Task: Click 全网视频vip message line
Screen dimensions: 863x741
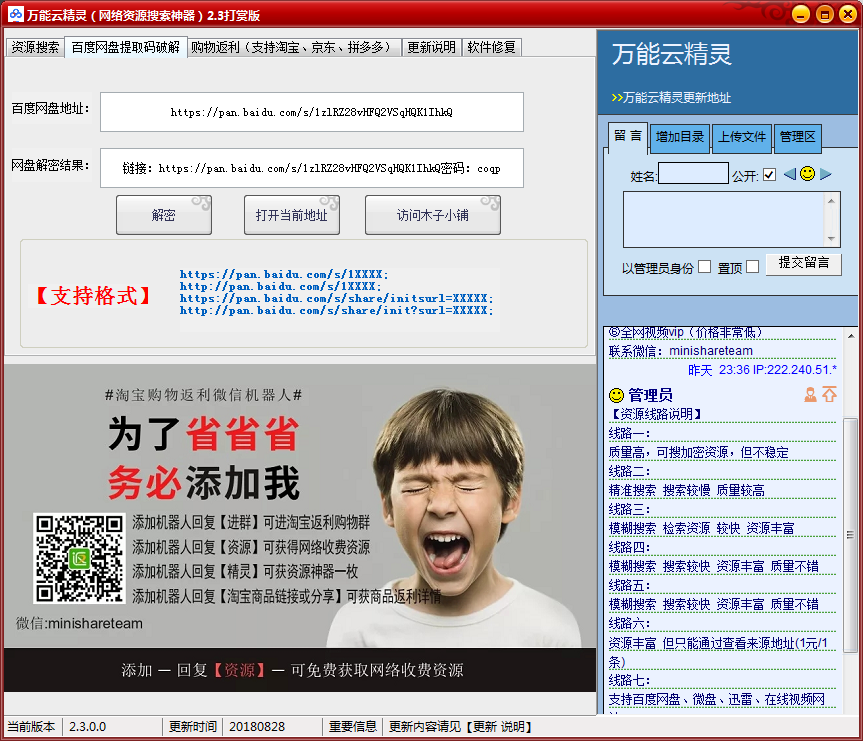Action: tap(686, 333)
